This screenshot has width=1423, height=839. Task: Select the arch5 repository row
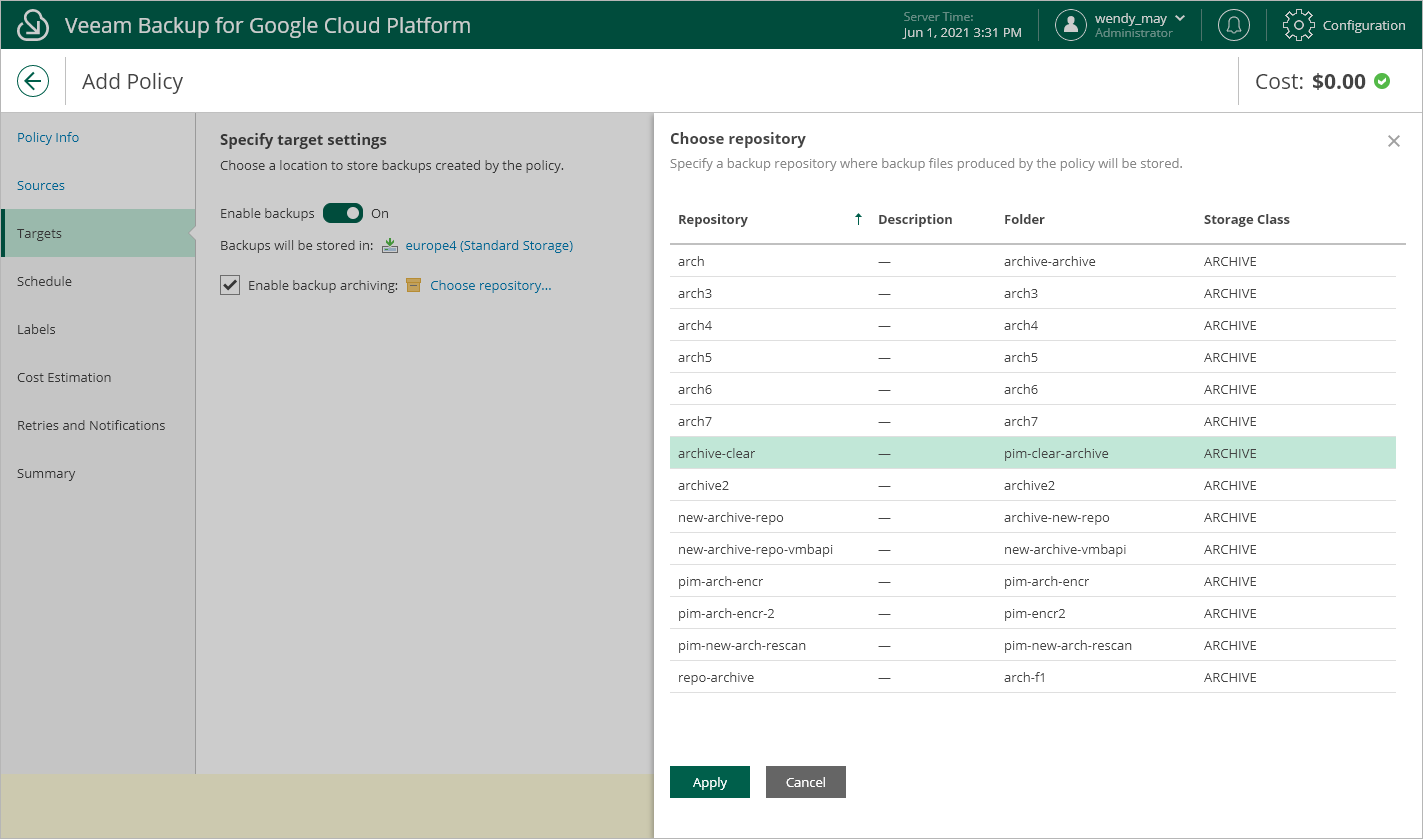[1033, 357]
